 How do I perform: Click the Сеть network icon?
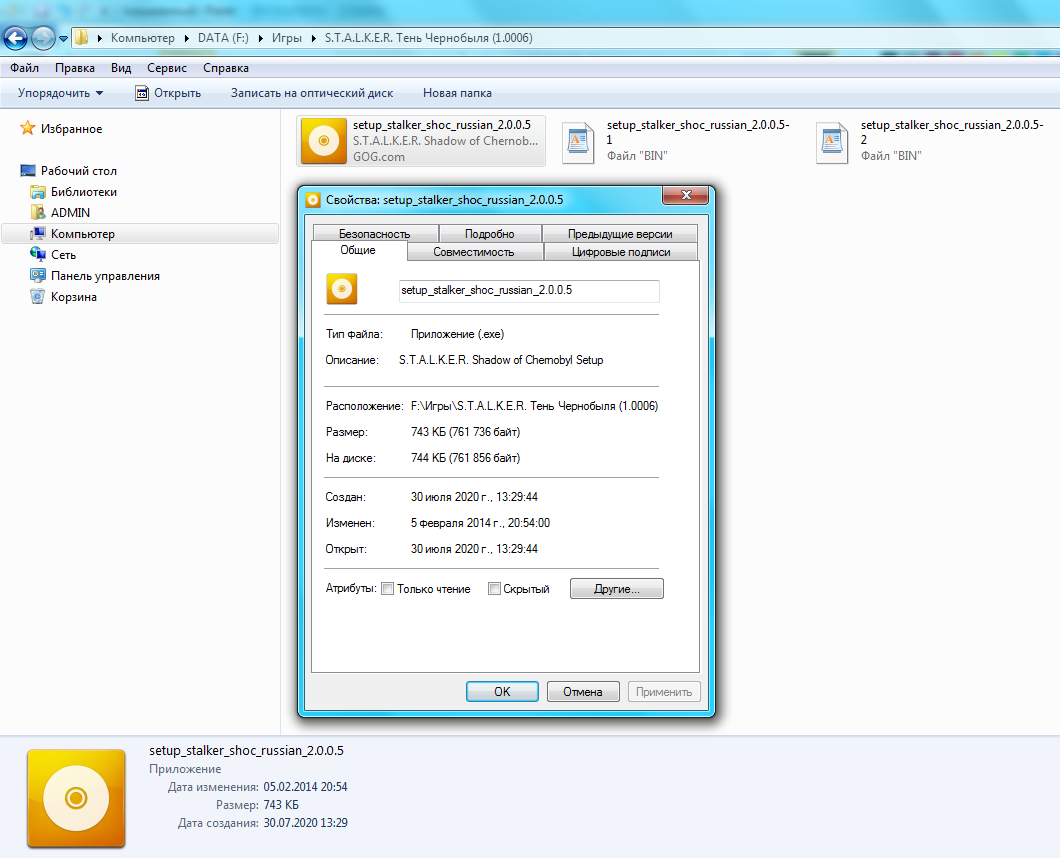click(x=37, y=254)
